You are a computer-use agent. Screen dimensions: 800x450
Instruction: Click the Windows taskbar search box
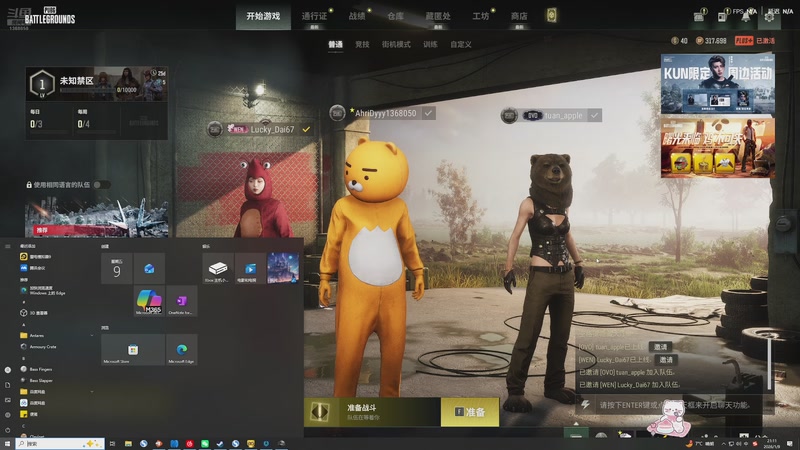tap(60, 444)
